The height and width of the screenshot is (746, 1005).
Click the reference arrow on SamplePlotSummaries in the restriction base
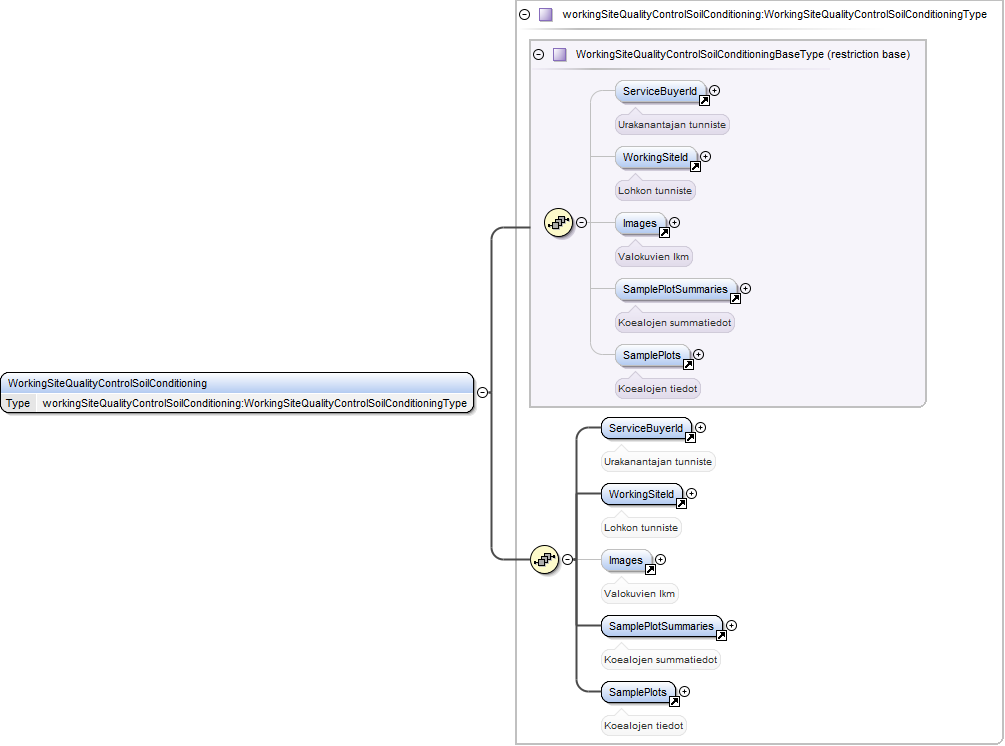[735, 299]
